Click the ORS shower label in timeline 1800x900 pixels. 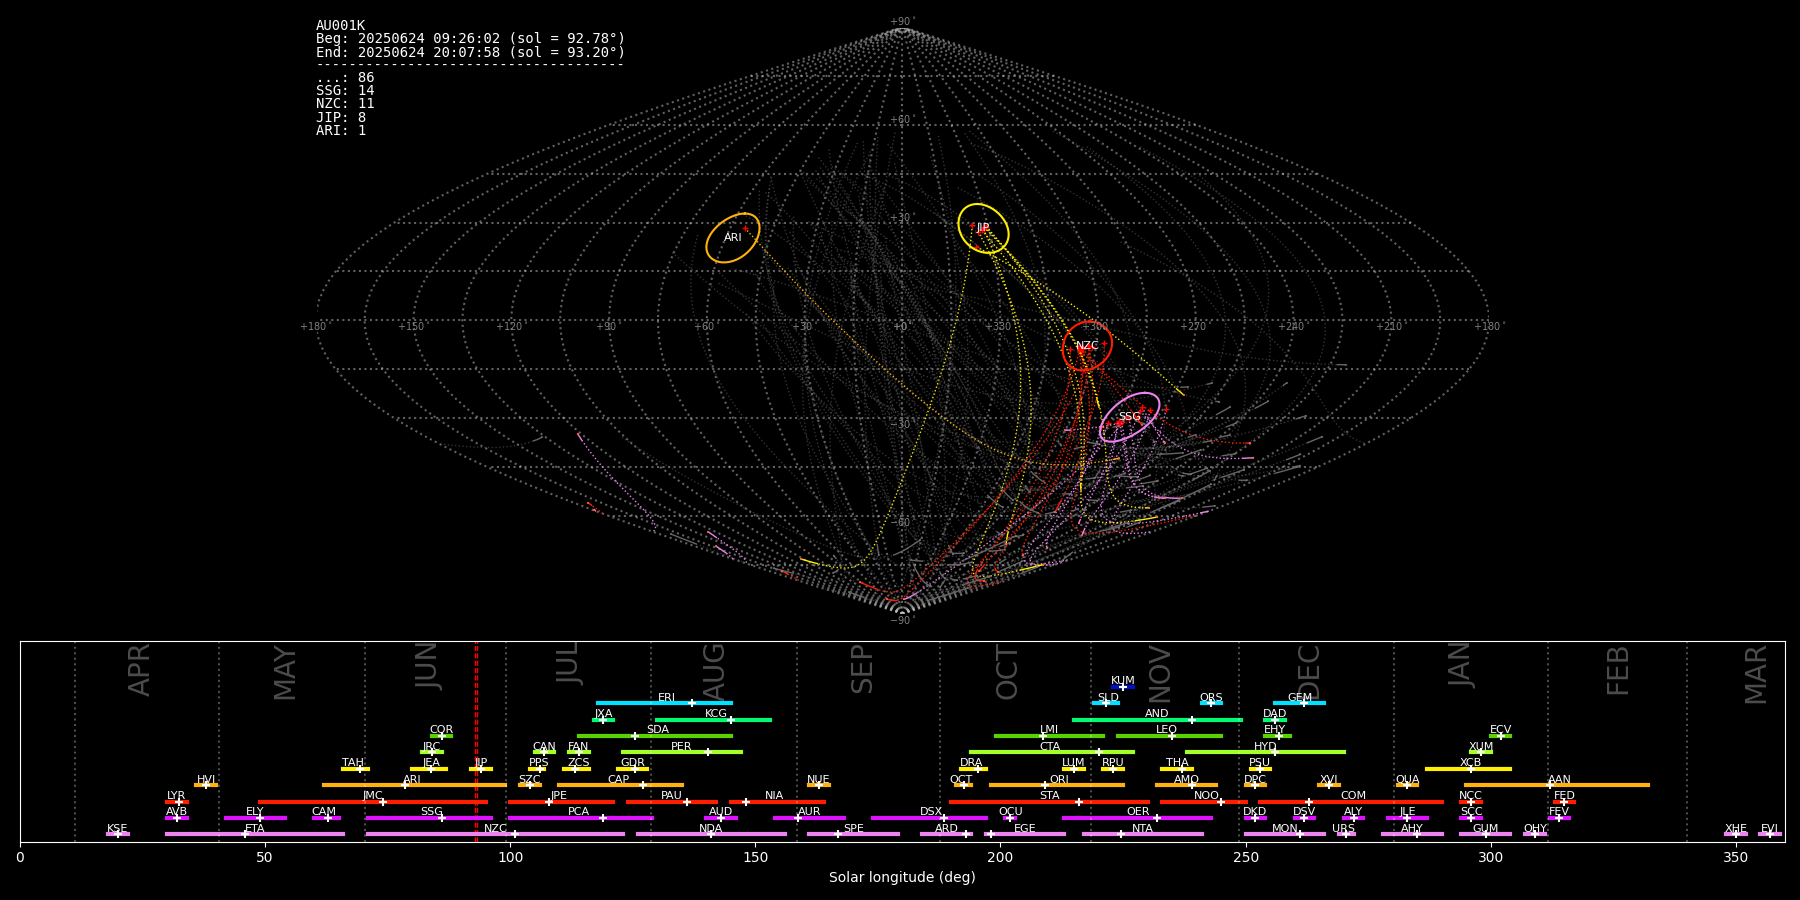(x=1211, y=698)
